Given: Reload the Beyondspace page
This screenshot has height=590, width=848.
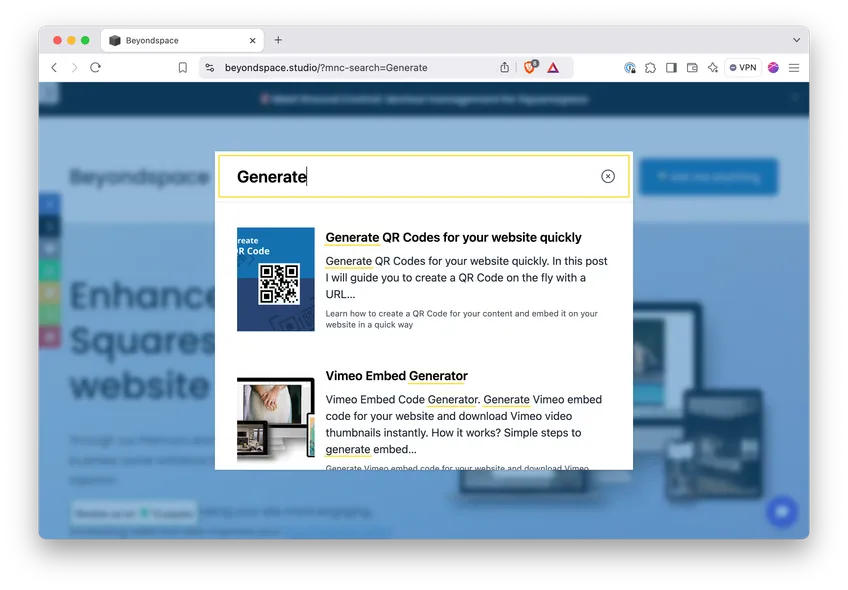Looking at the screenshot, I should pyautogui.click(x=95, y=67).
